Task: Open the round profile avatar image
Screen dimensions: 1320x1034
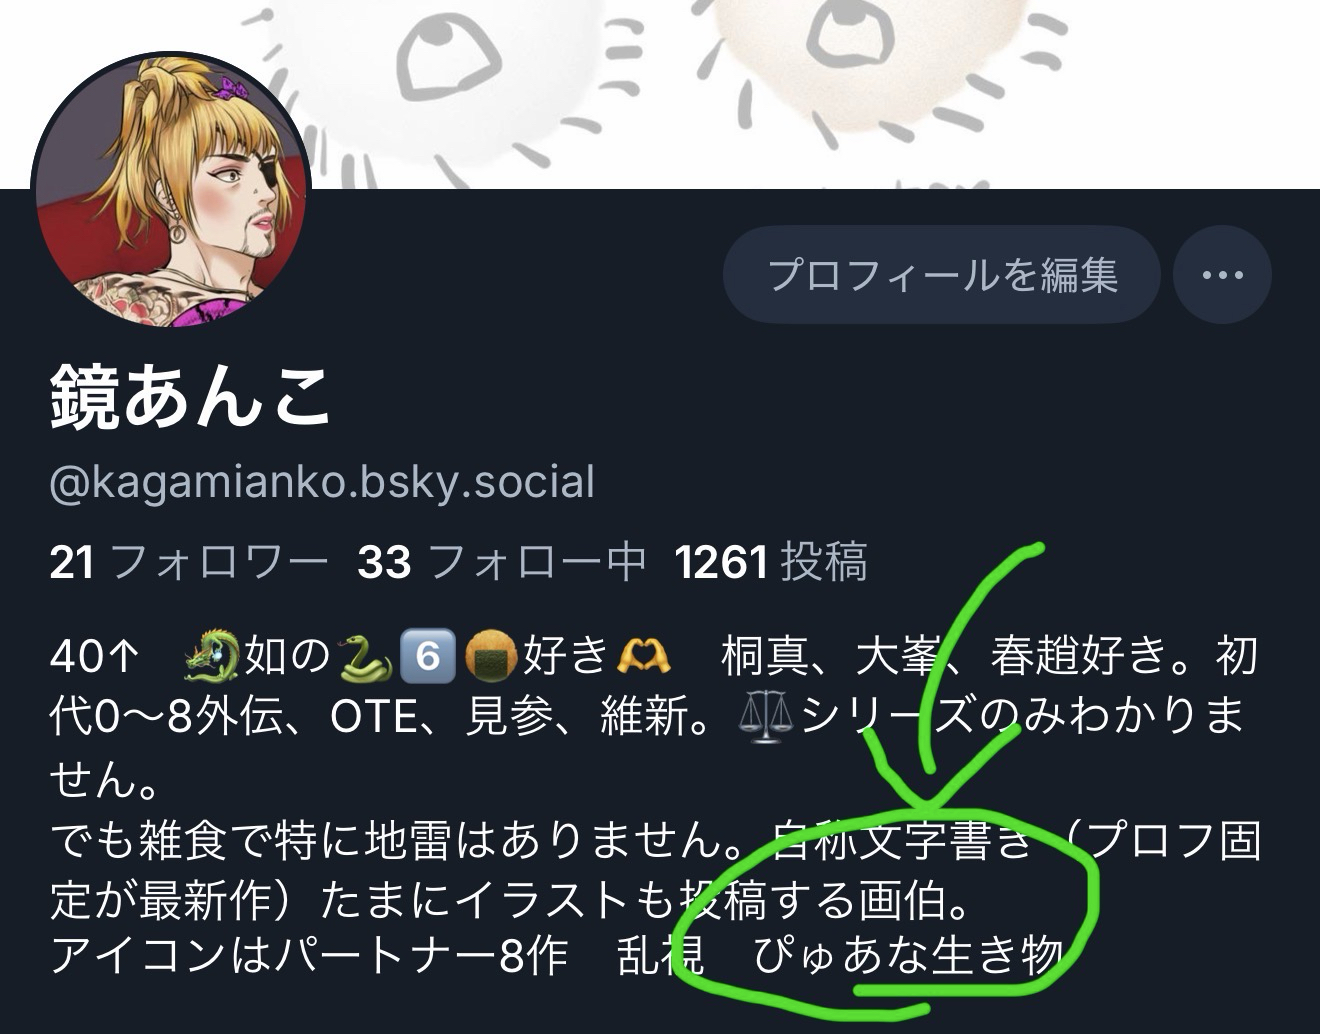Action: point(171,191)
